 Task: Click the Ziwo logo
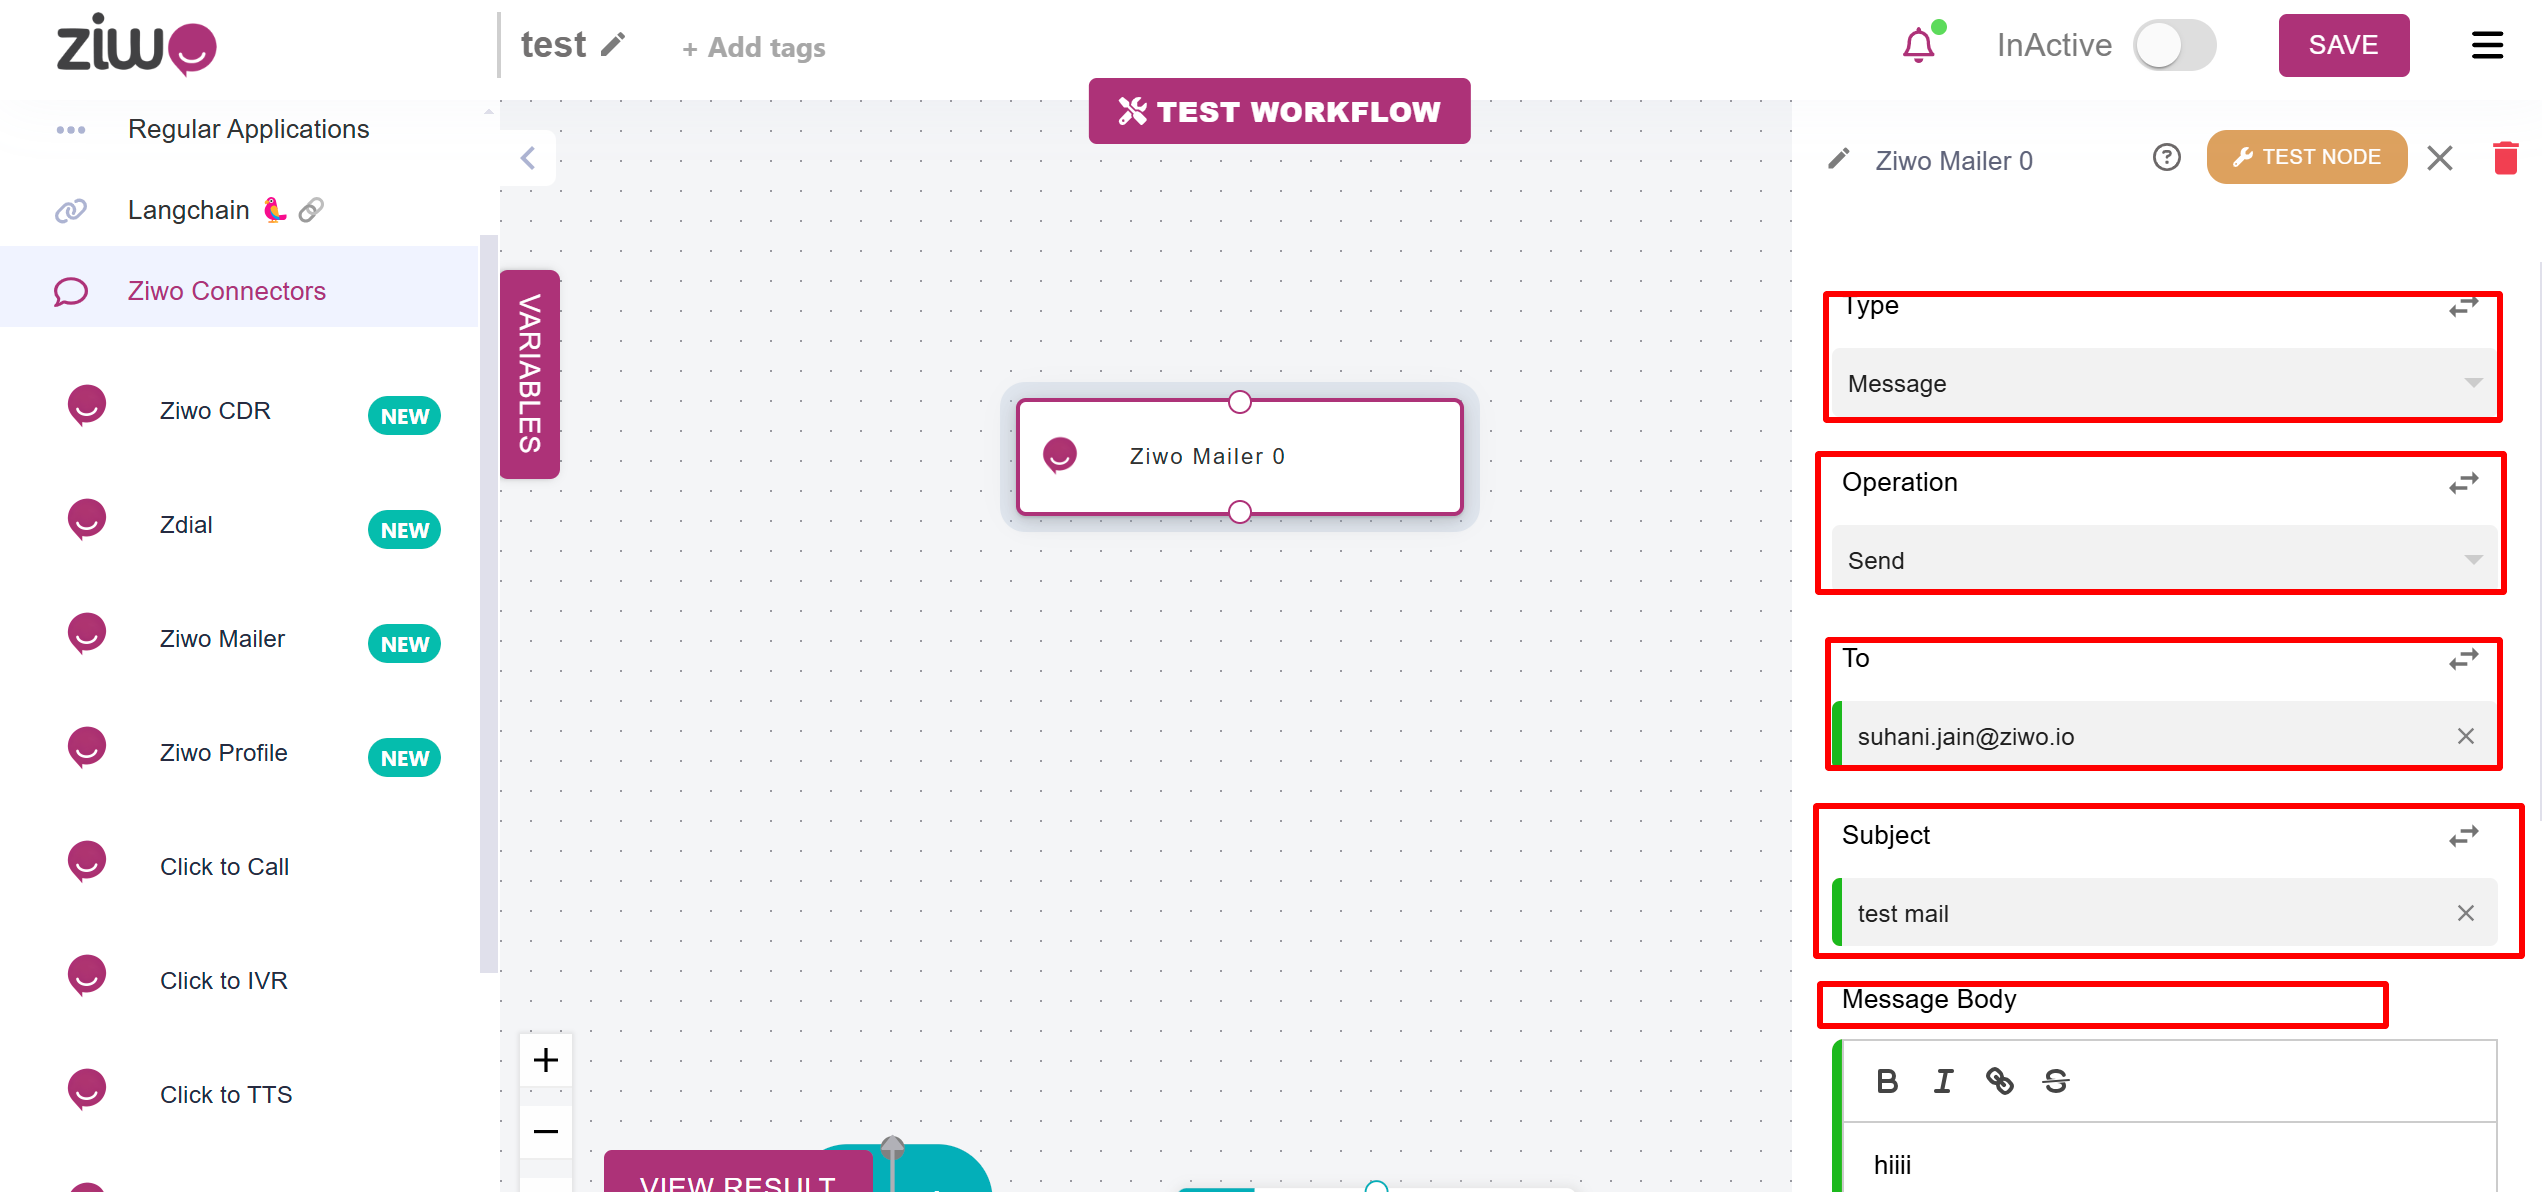[137, 45]
